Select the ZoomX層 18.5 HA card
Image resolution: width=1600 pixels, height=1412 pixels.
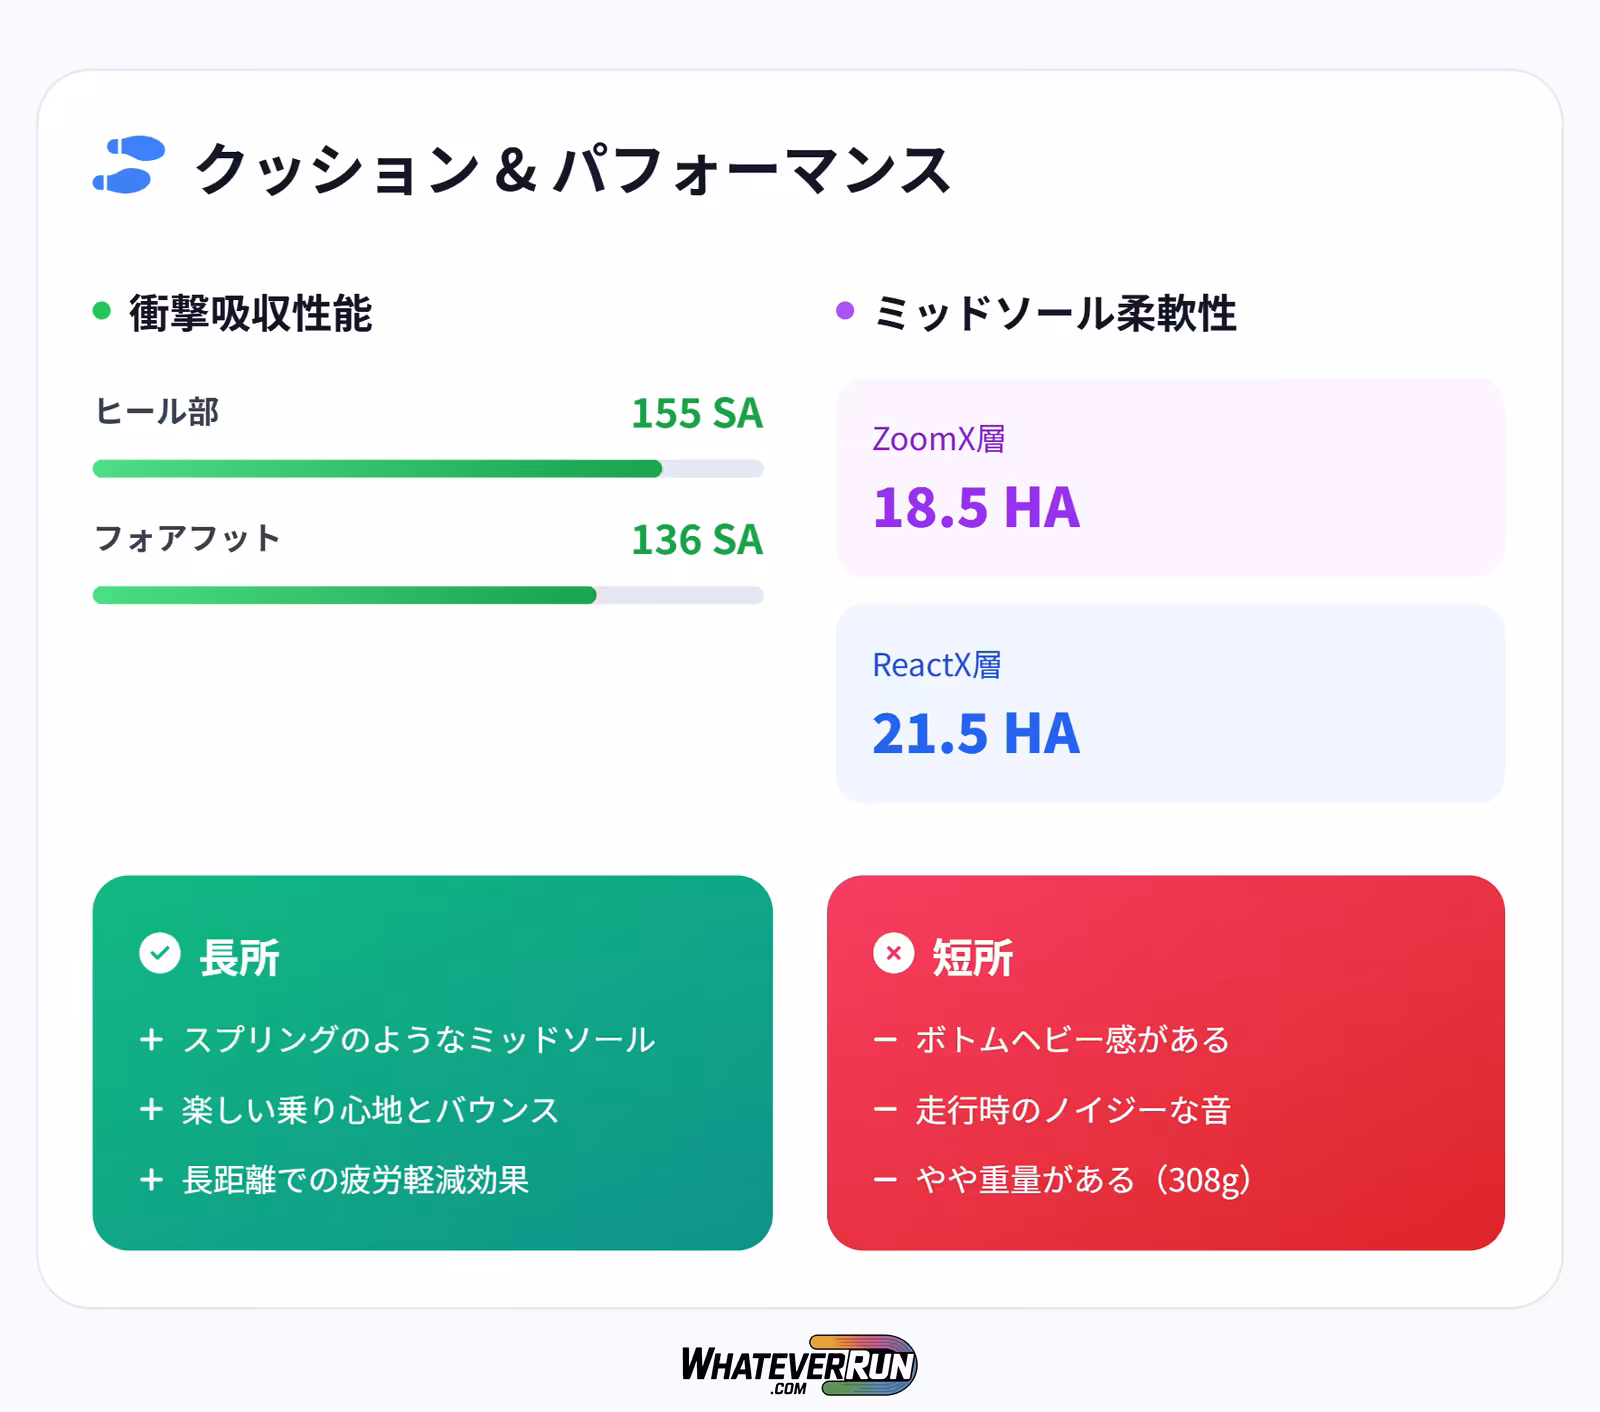click(1170, 478)
